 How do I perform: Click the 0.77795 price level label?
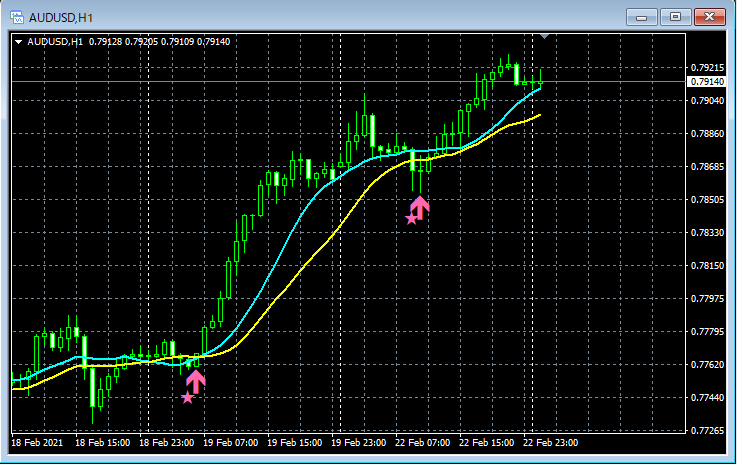(707, 332)
